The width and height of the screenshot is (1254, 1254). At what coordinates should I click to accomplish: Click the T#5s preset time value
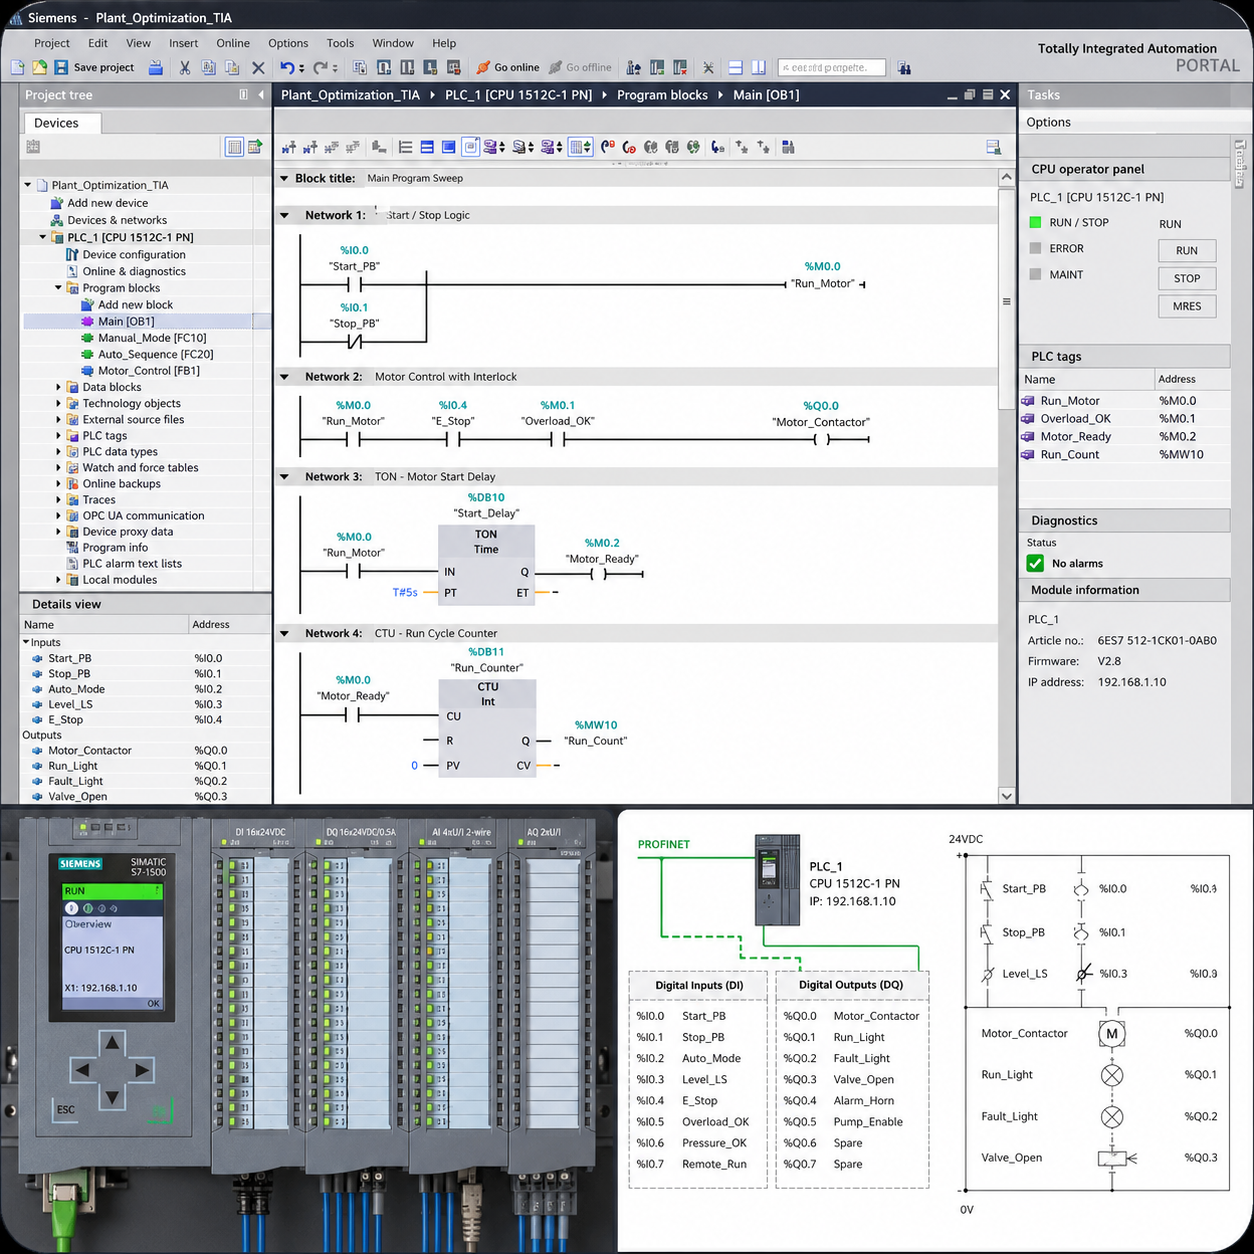point(405,592)
